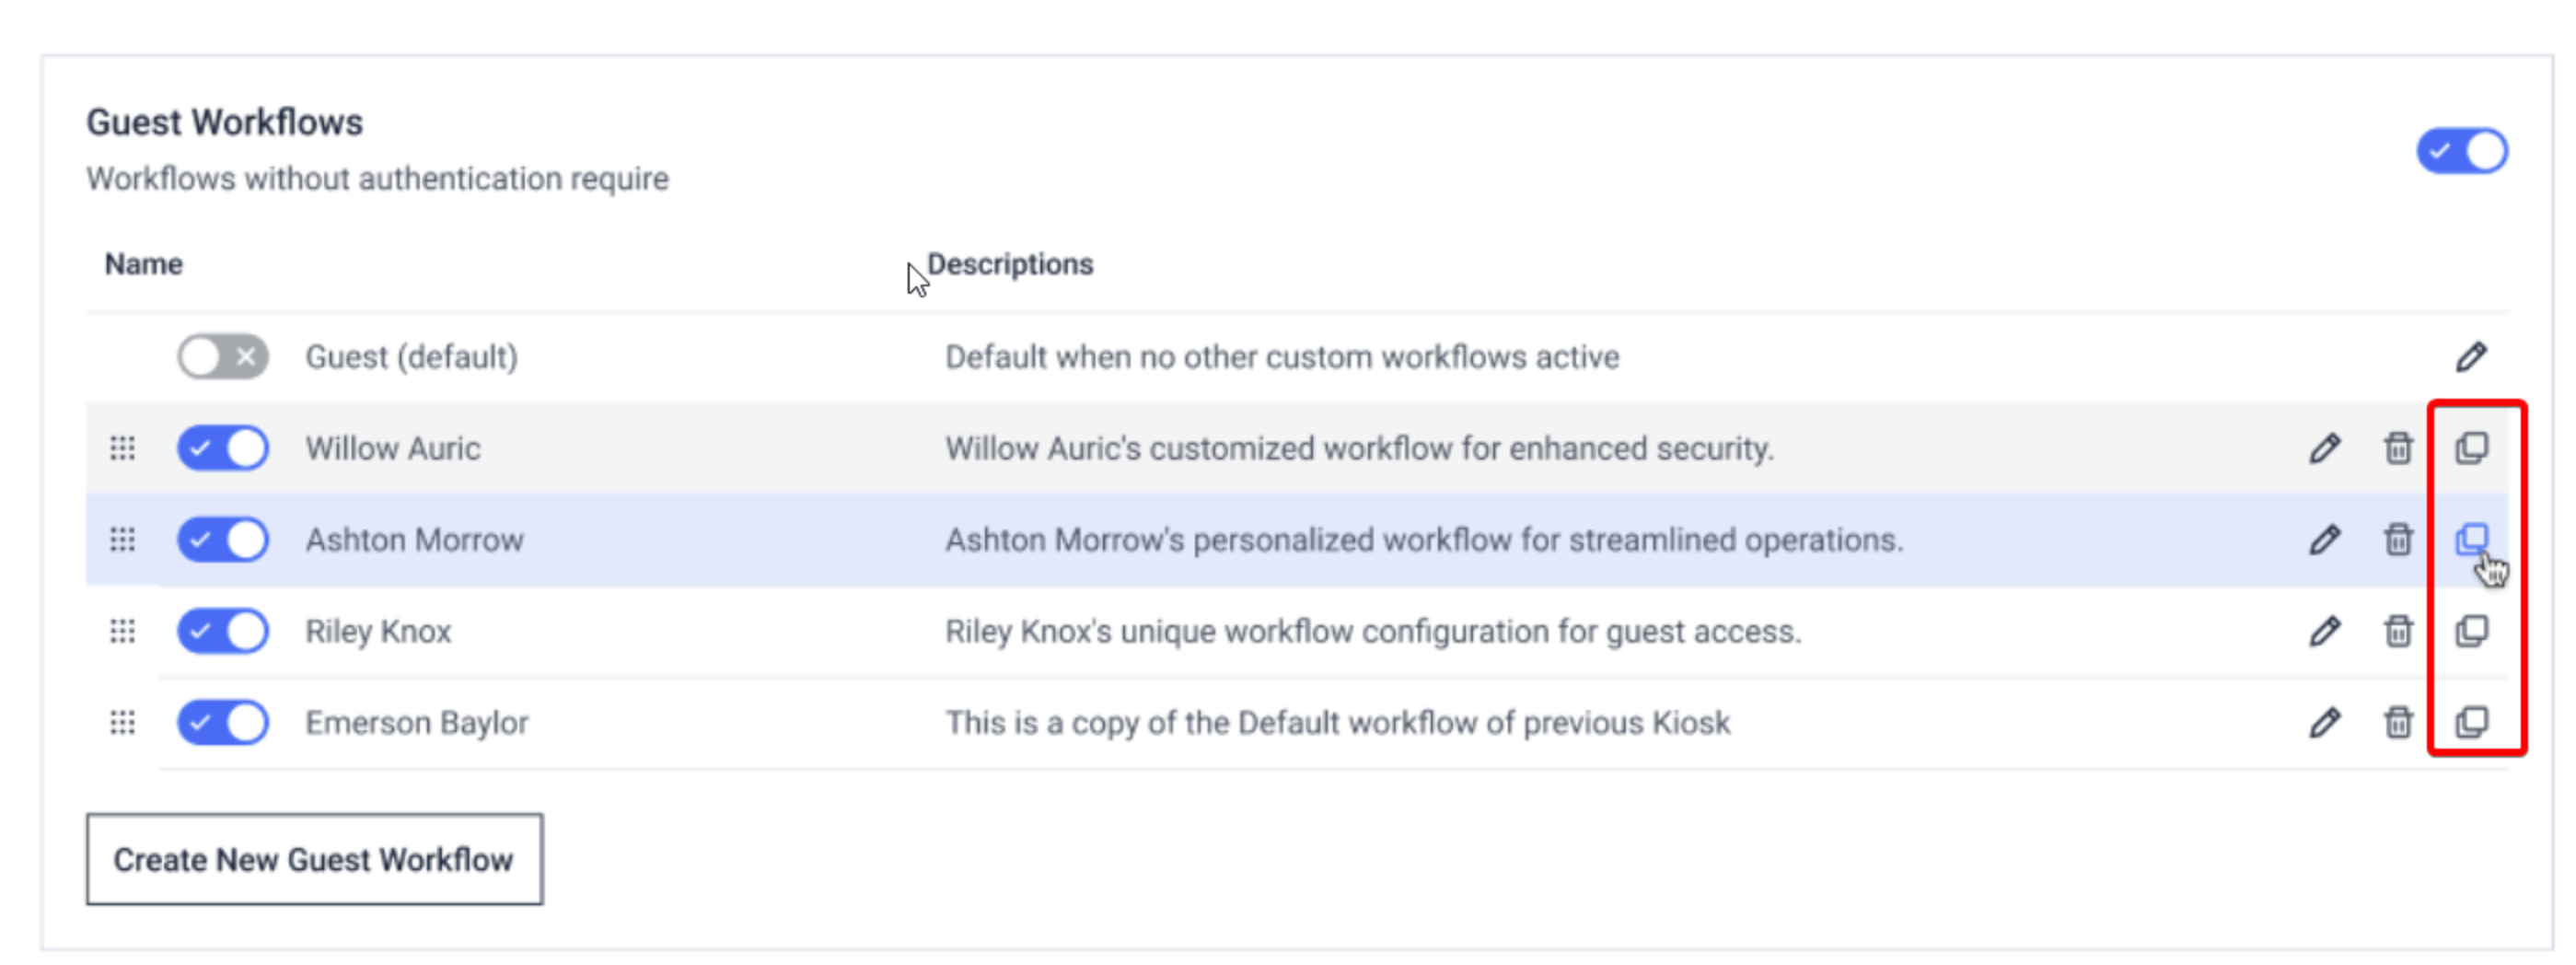Click Create New Guest Workflow button

click(x=314, y=859)
